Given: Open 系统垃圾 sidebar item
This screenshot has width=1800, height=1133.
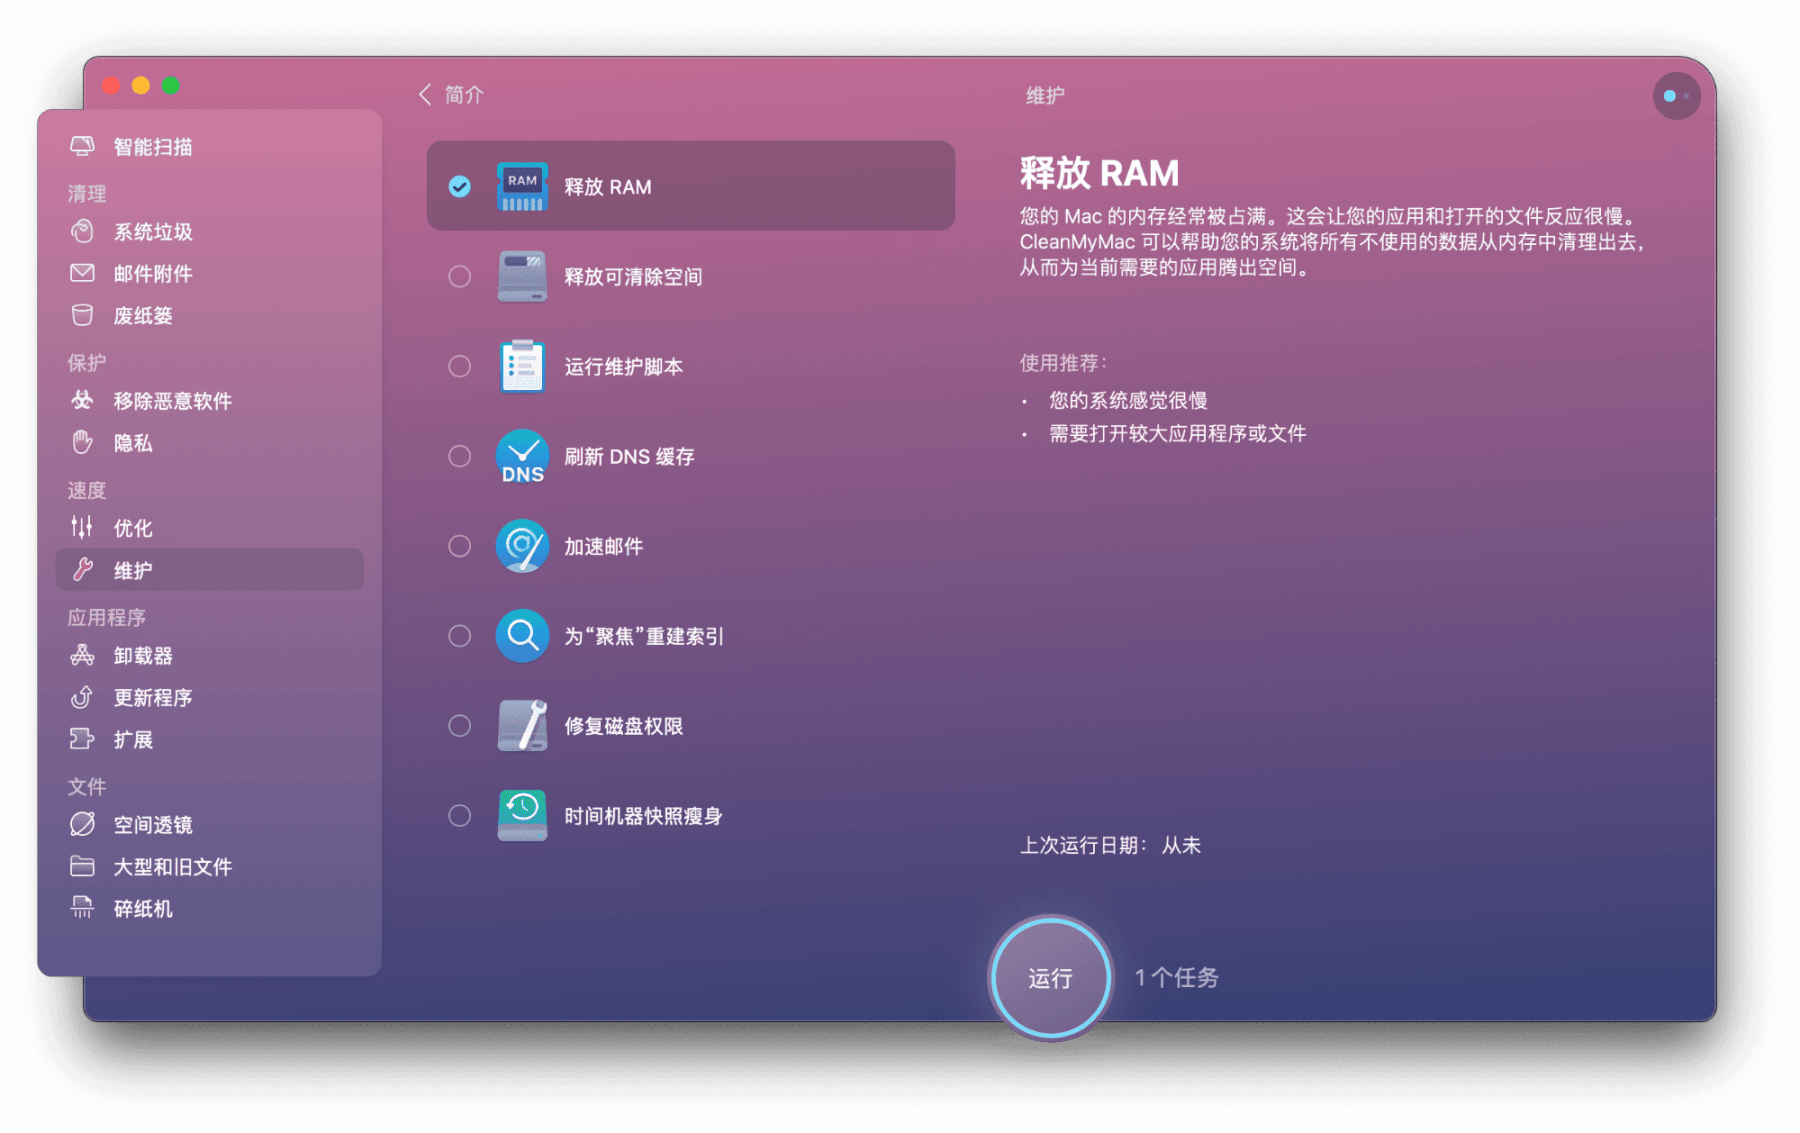Looking at the screenshot, I should pyautogui.click(x=210, y=232).
